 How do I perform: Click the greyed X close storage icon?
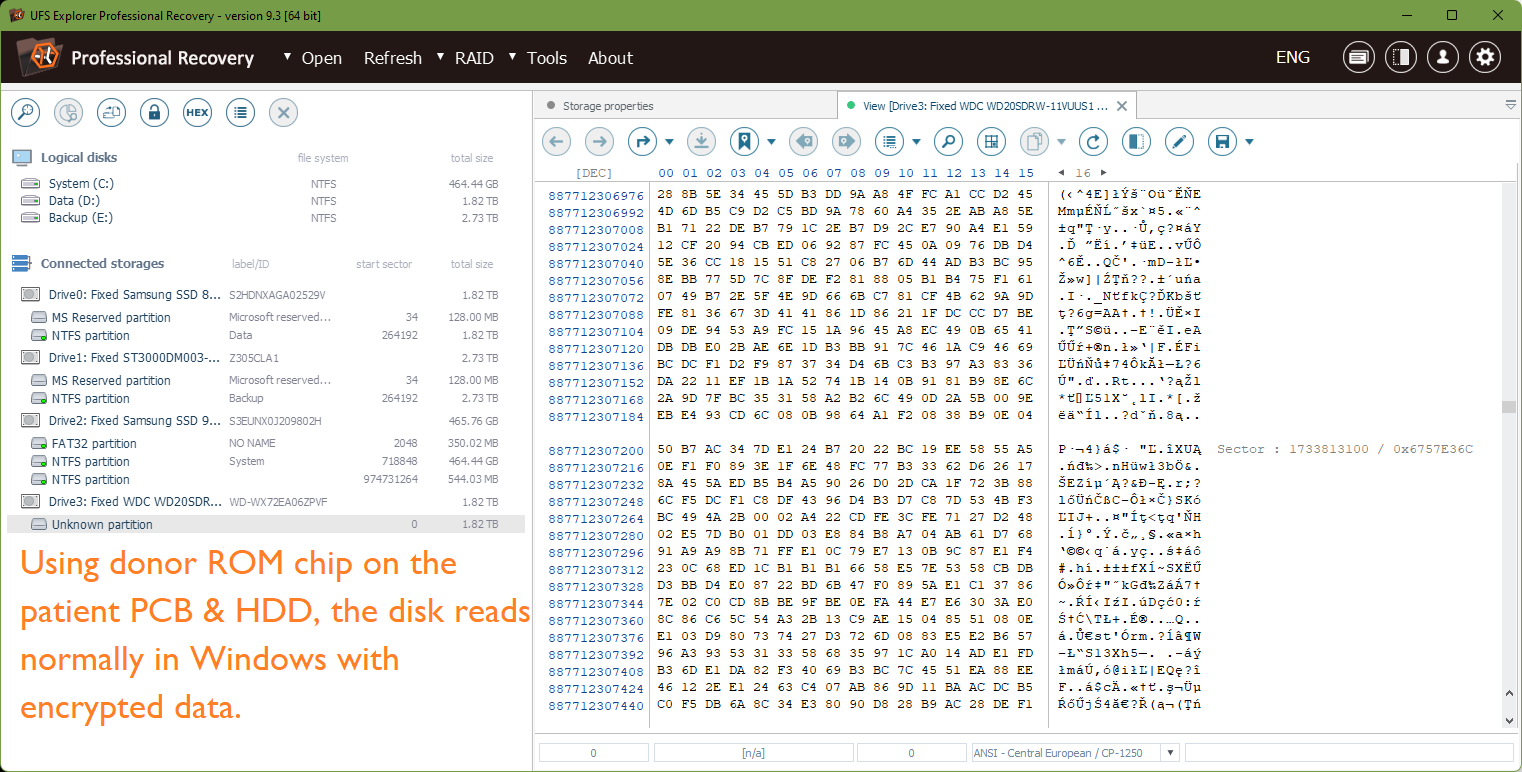tap(283, 113)
